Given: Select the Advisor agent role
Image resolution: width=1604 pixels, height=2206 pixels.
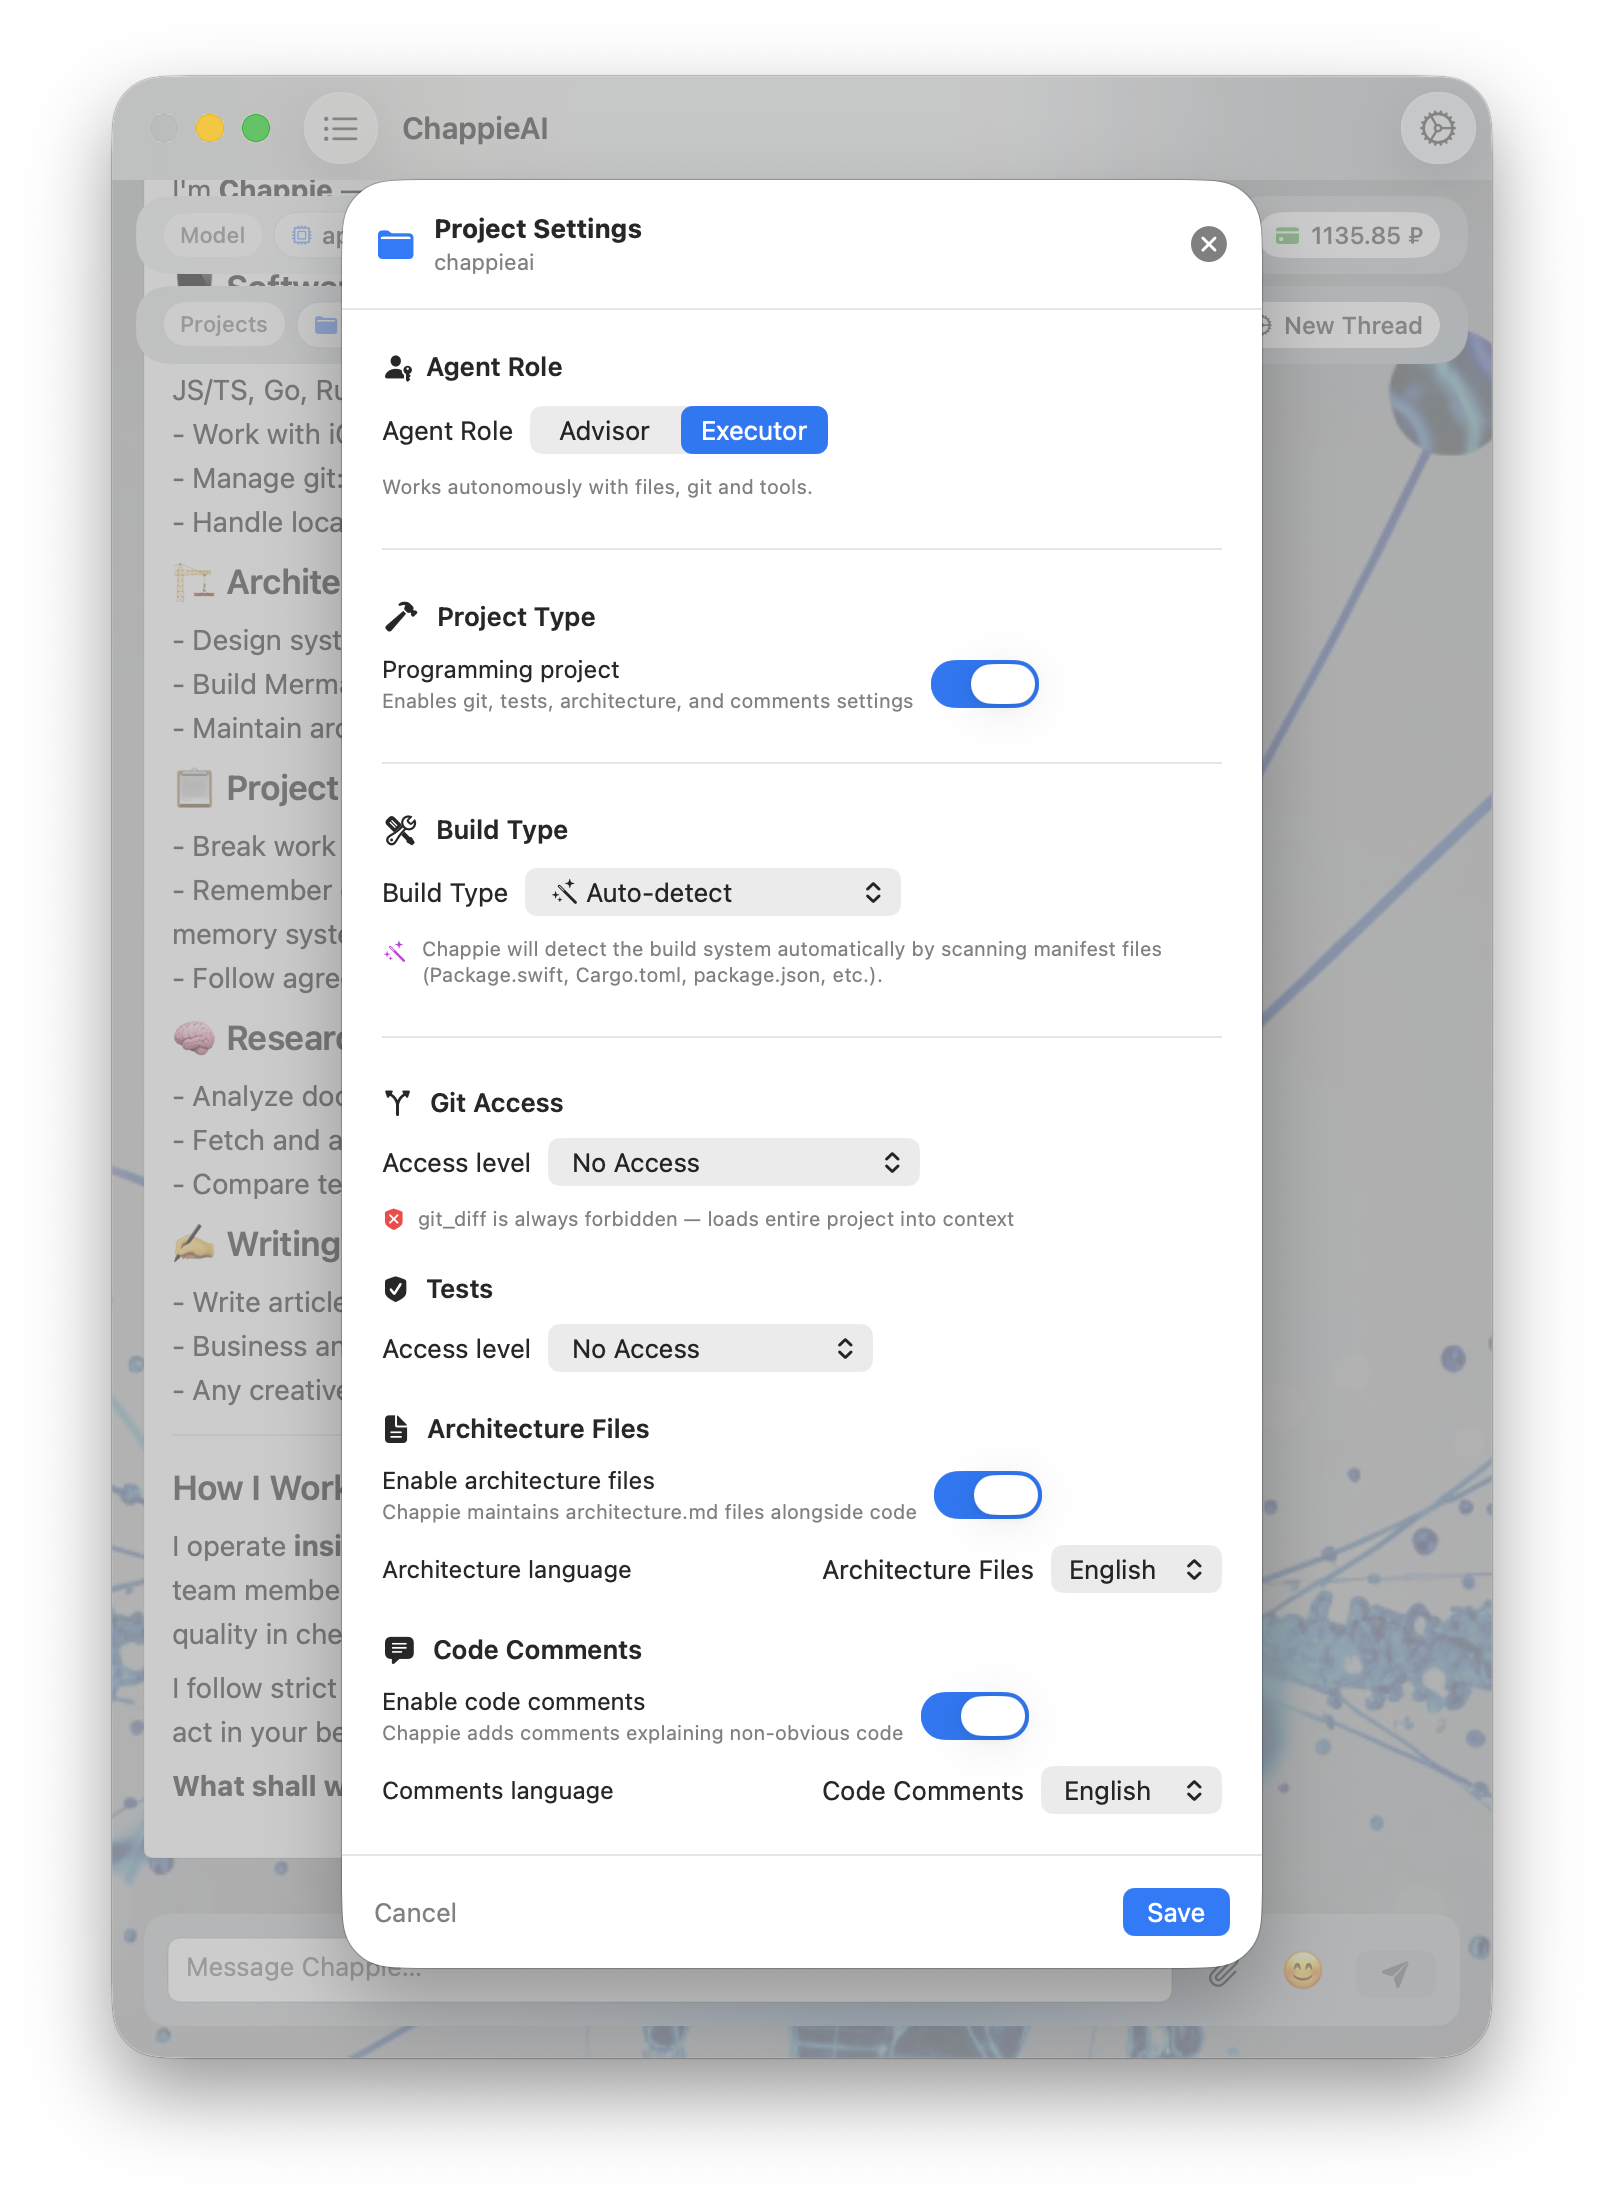Looking at the screenshot, I should tap(604, 431).
